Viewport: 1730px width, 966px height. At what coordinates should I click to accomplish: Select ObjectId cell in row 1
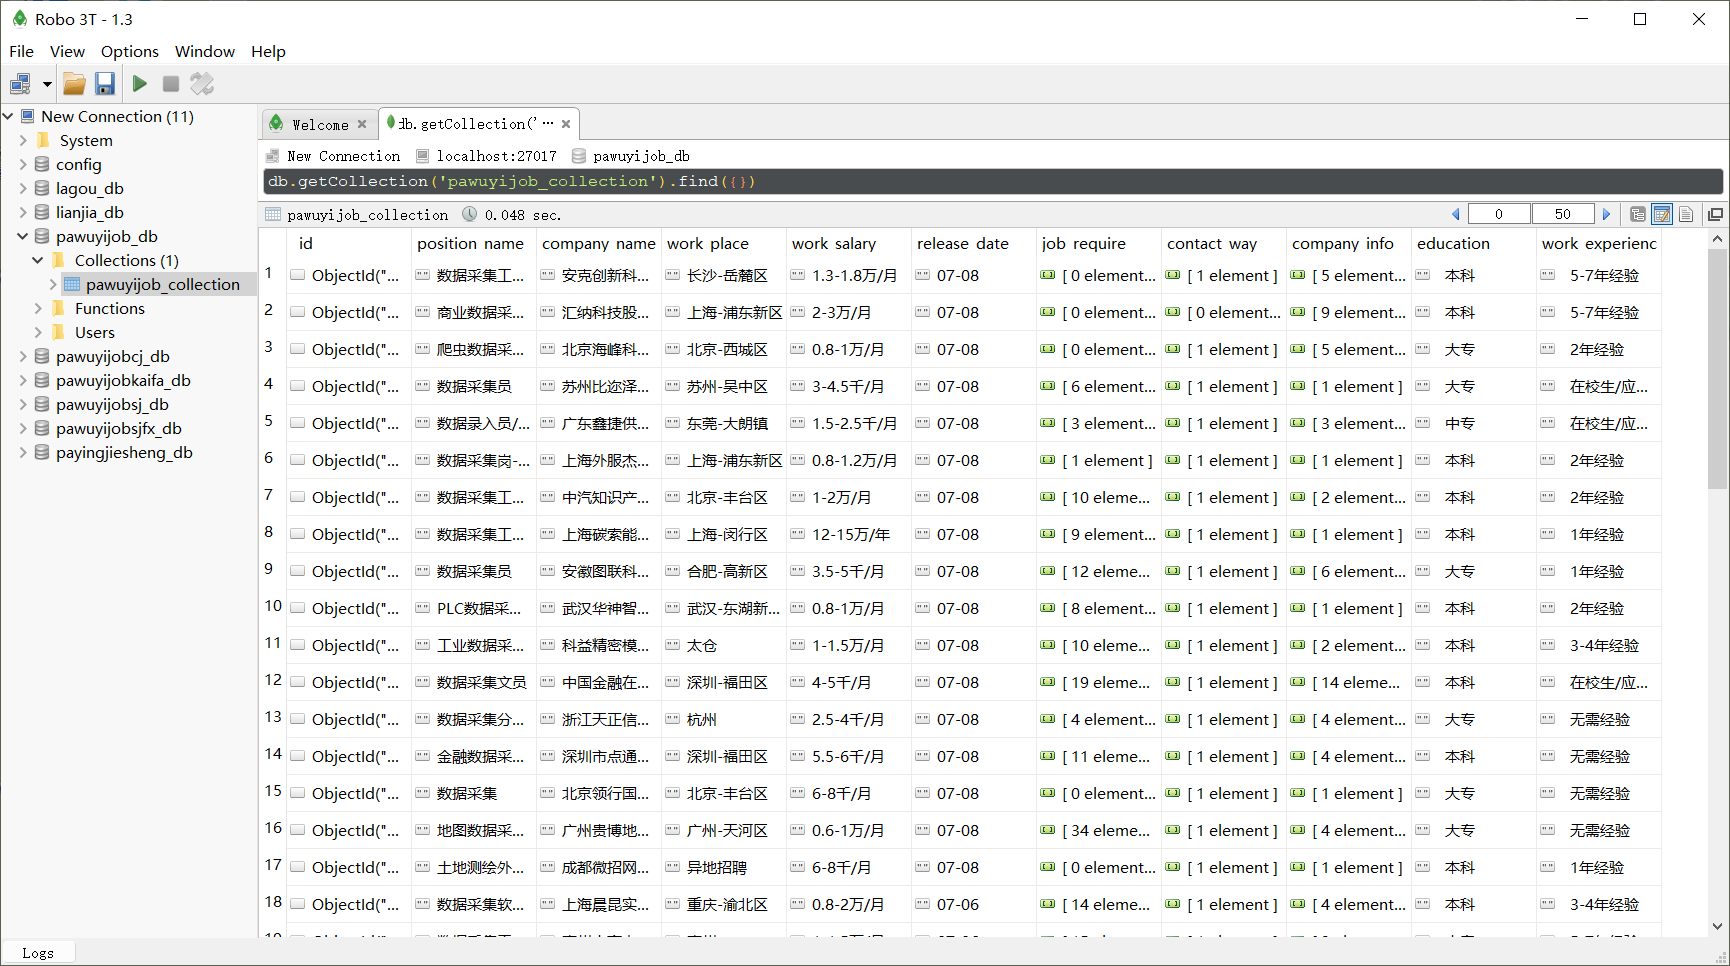tap(349, 275)
